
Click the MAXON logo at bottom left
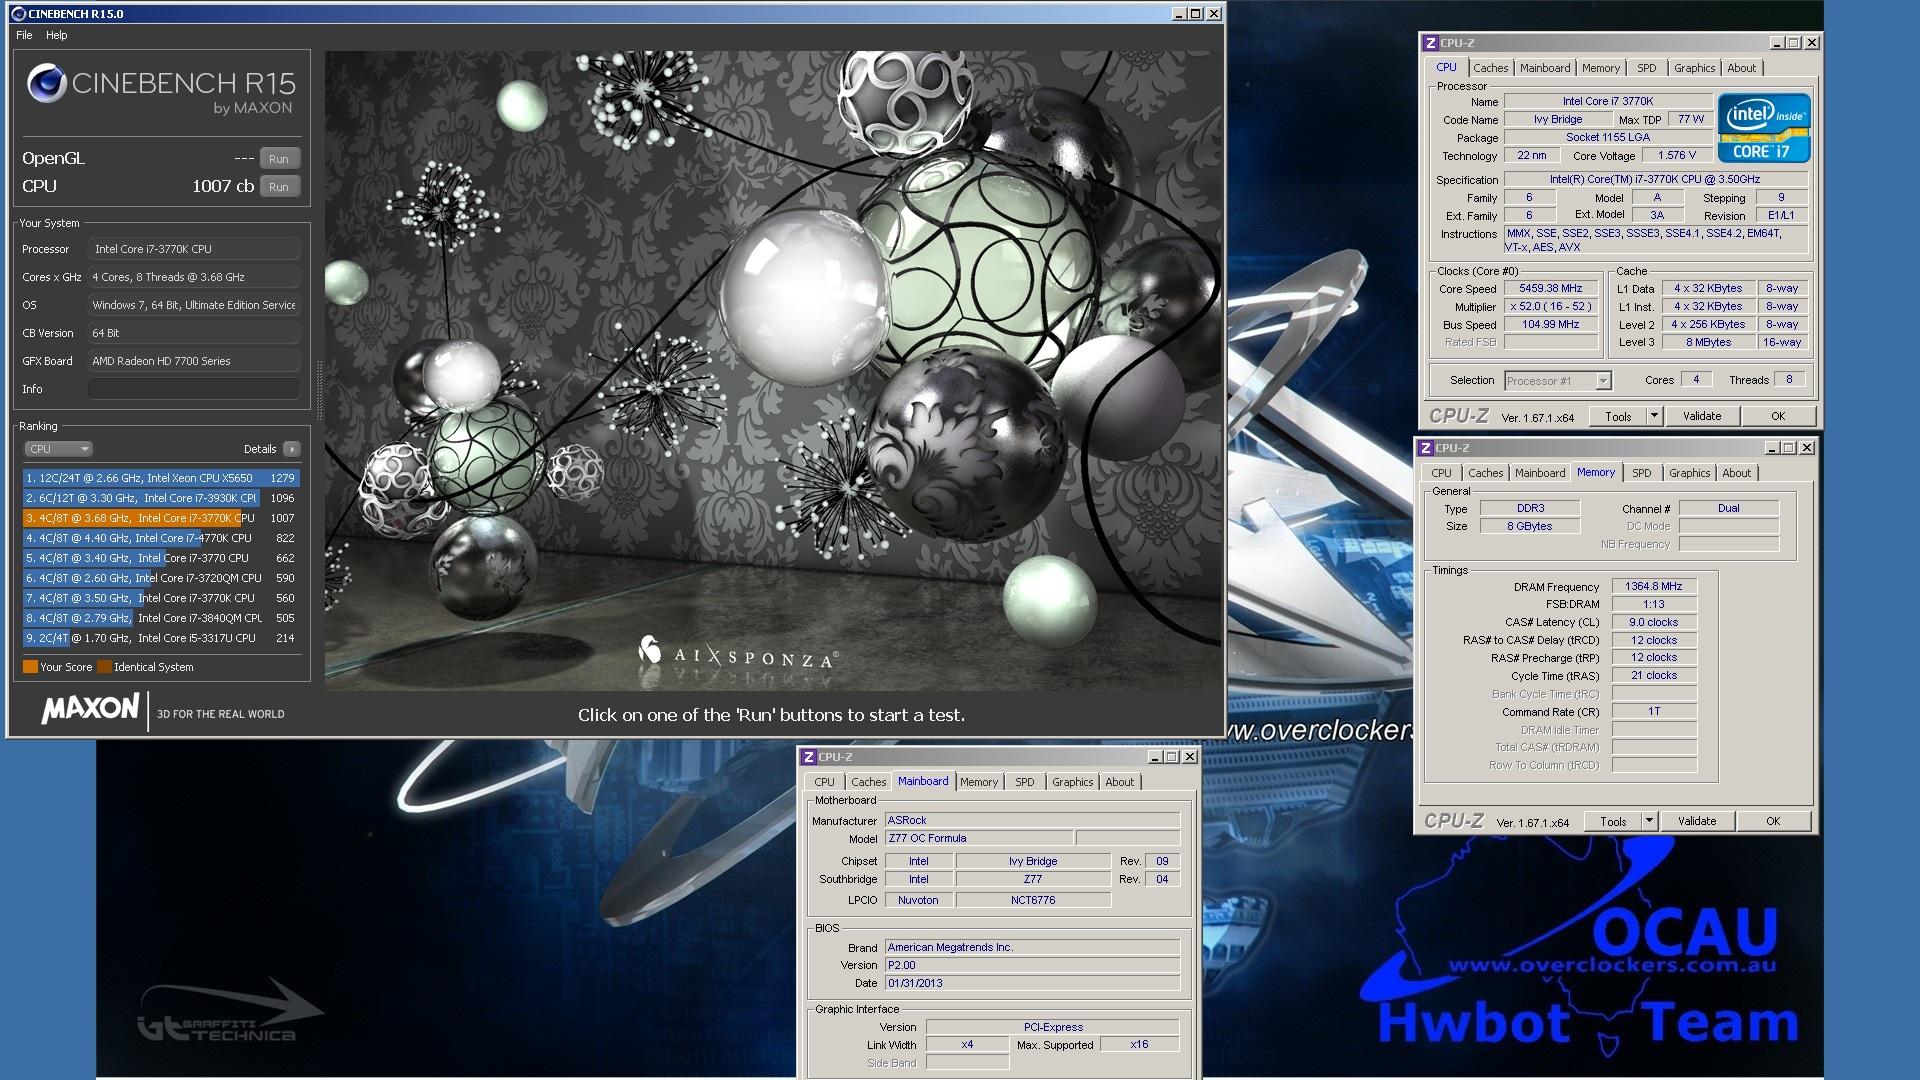tap(90, 709)
